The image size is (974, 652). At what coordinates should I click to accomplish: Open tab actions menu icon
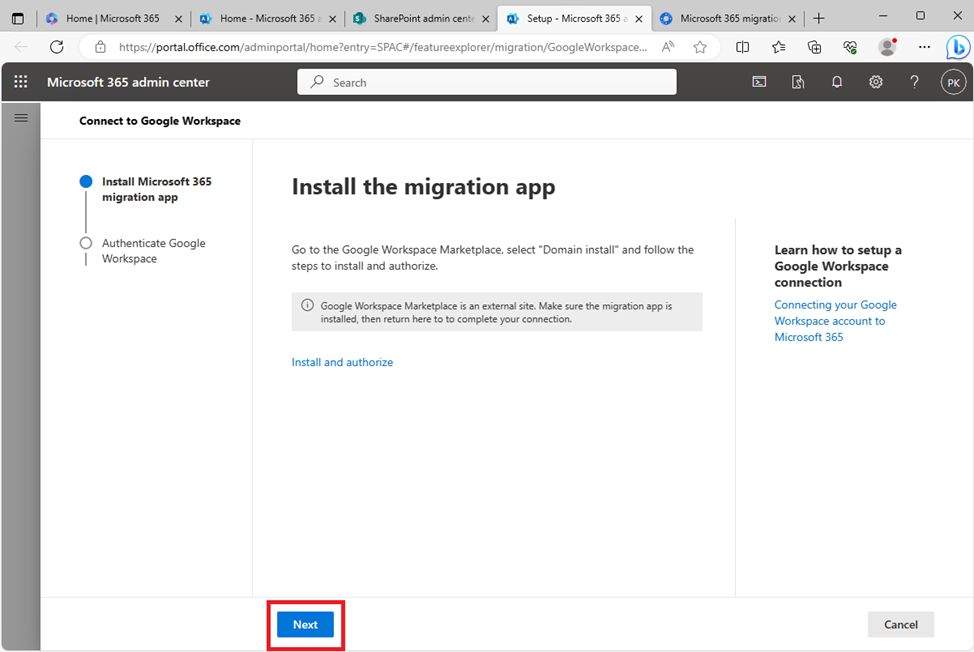[18, 19]
